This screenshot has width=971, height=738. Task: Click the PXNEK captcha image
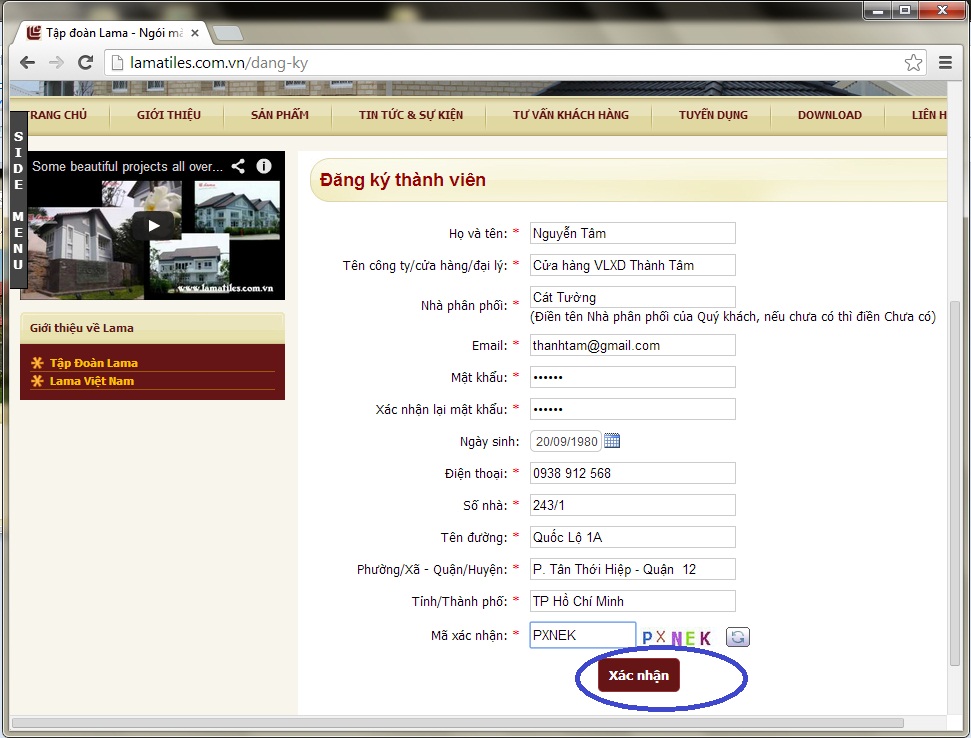click(x=677, y=638)
